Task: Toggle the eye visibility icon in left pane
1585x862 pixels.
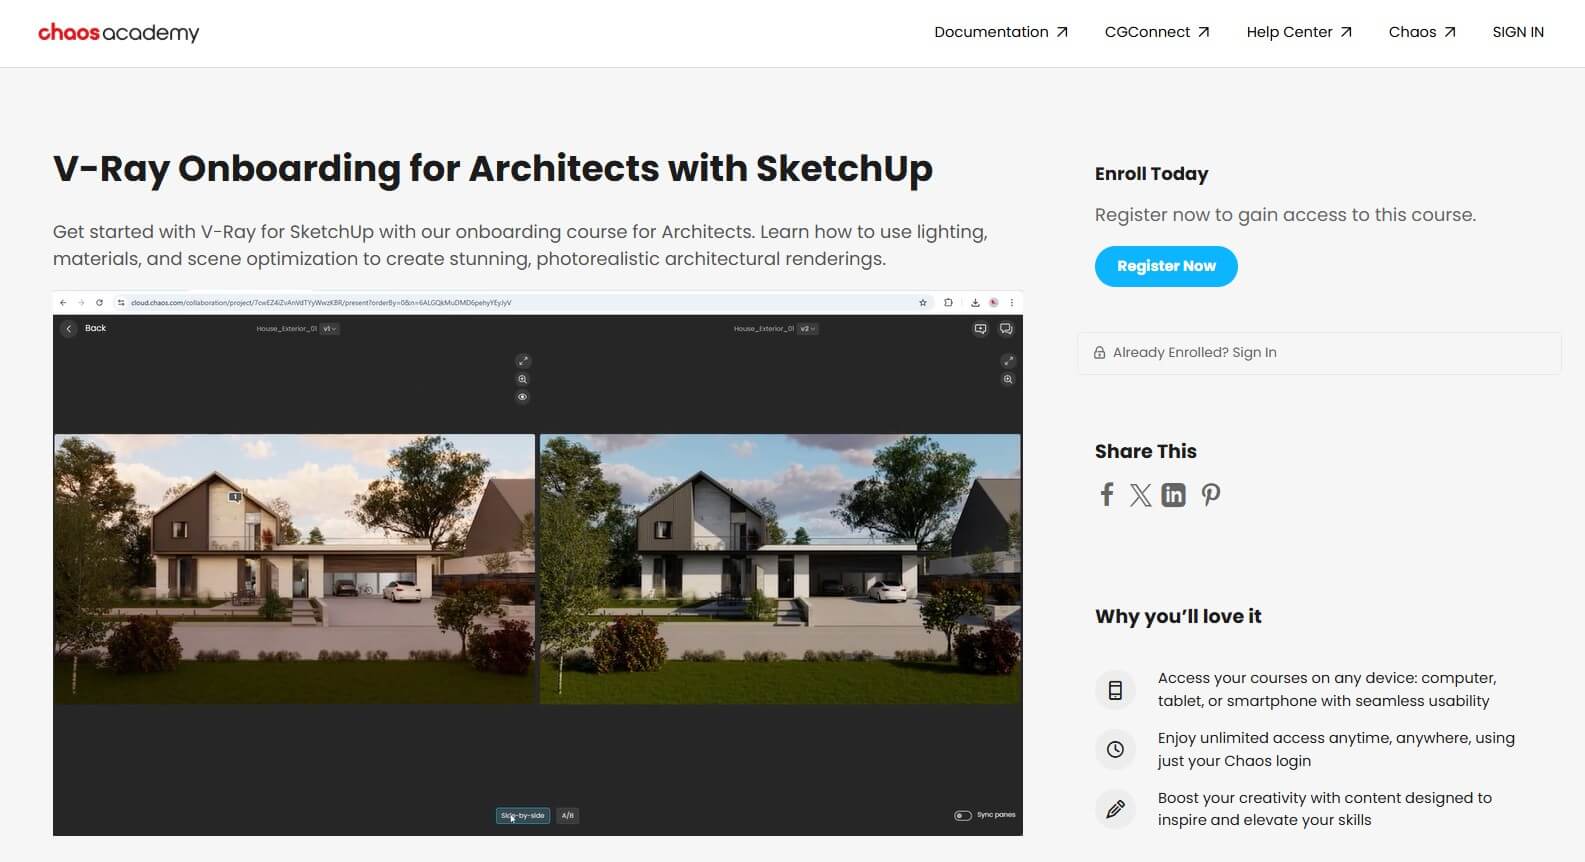Action: (522, 397)
